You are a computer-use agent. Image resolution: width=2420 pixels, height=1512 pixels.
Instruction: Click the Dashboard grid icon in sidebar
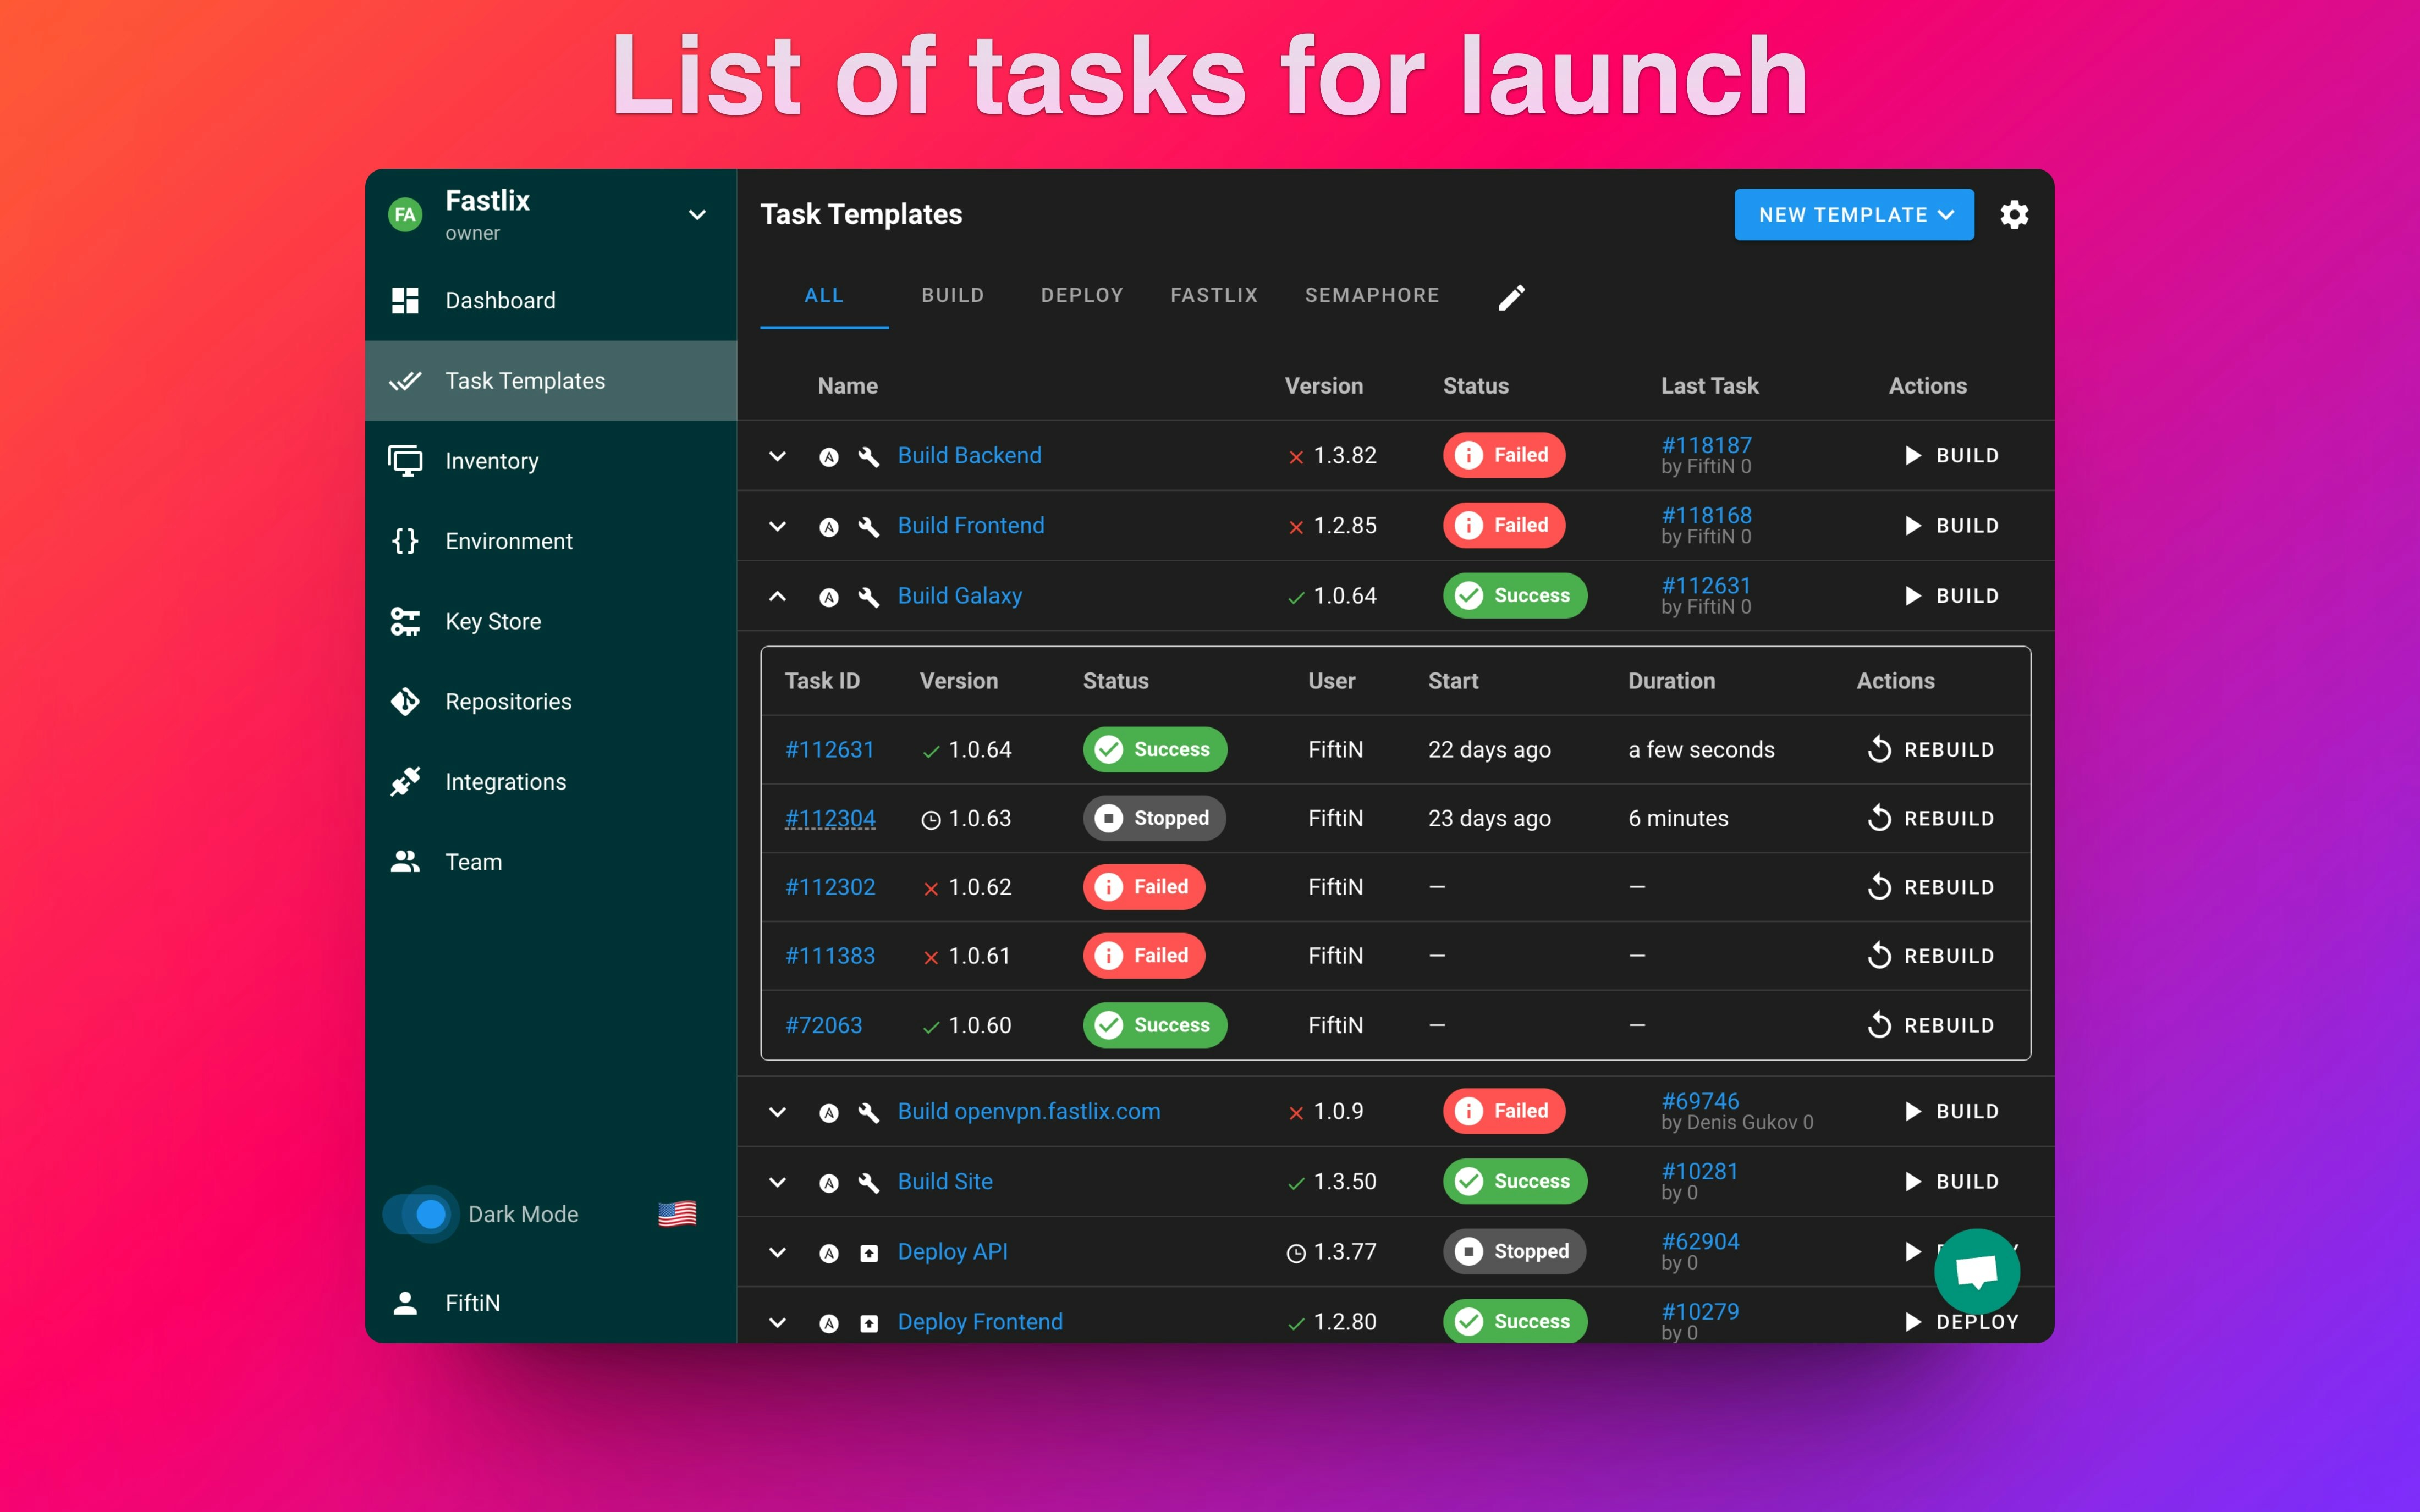tap(405, 300)
